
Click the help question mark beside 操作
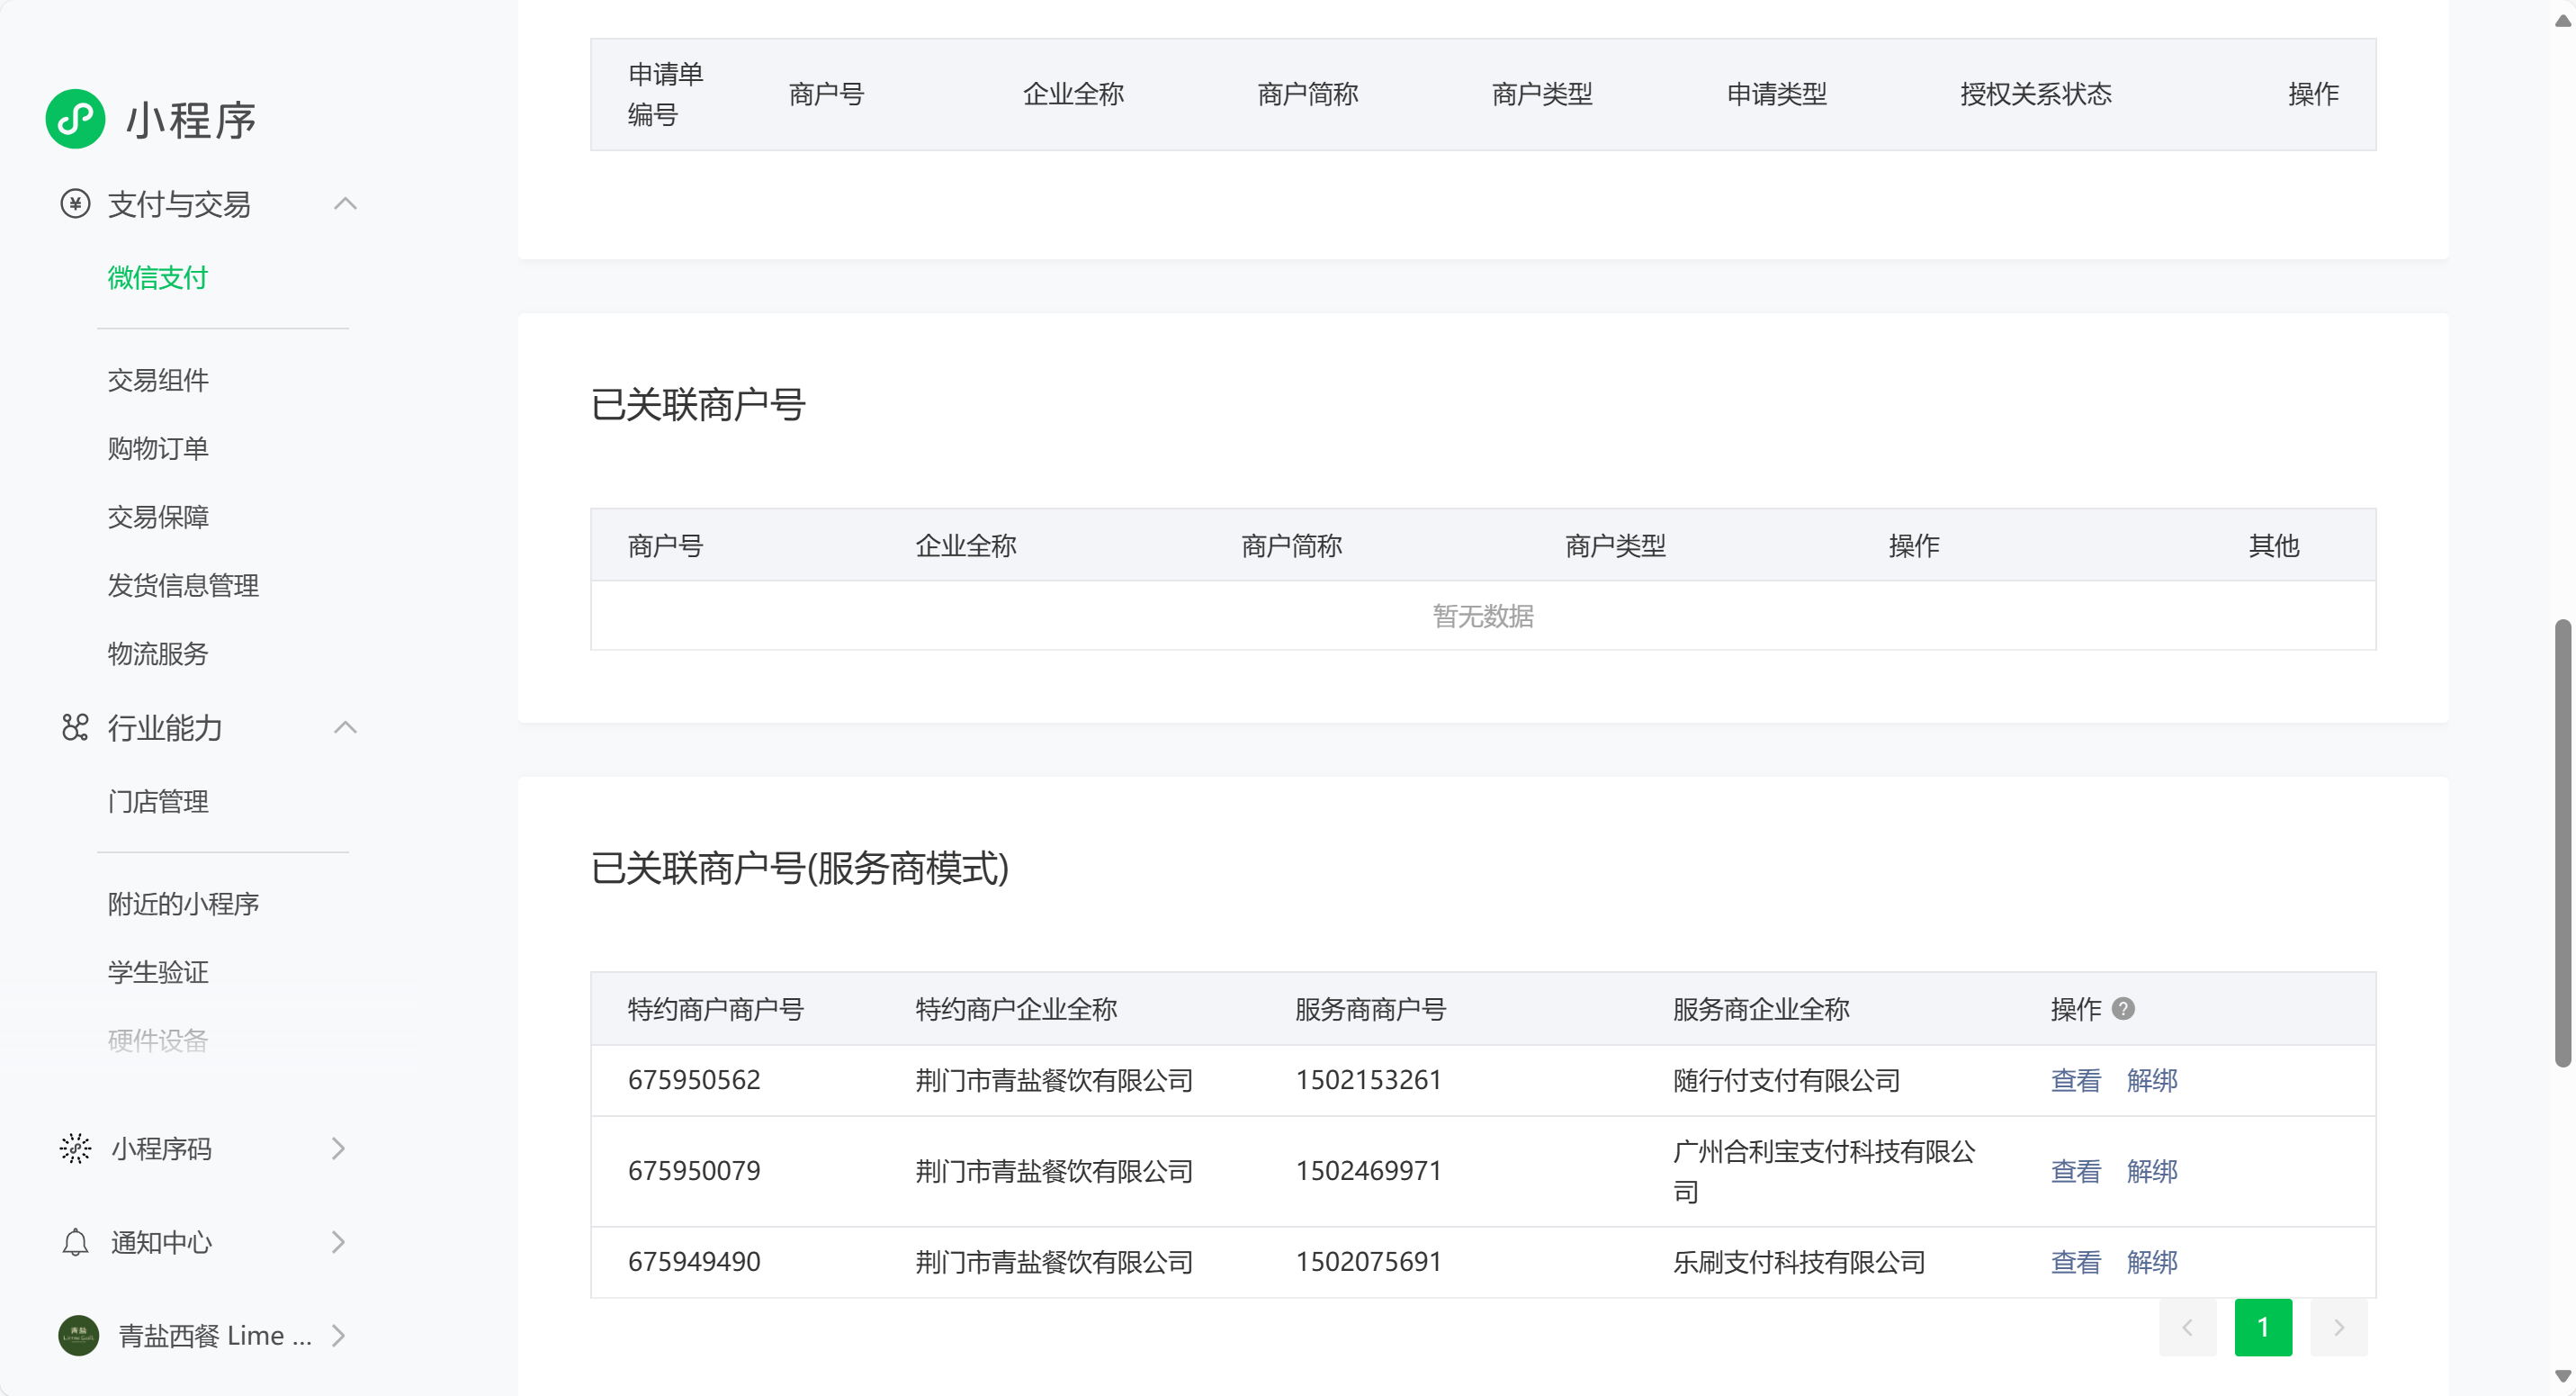click(x=2123, y=1009)
